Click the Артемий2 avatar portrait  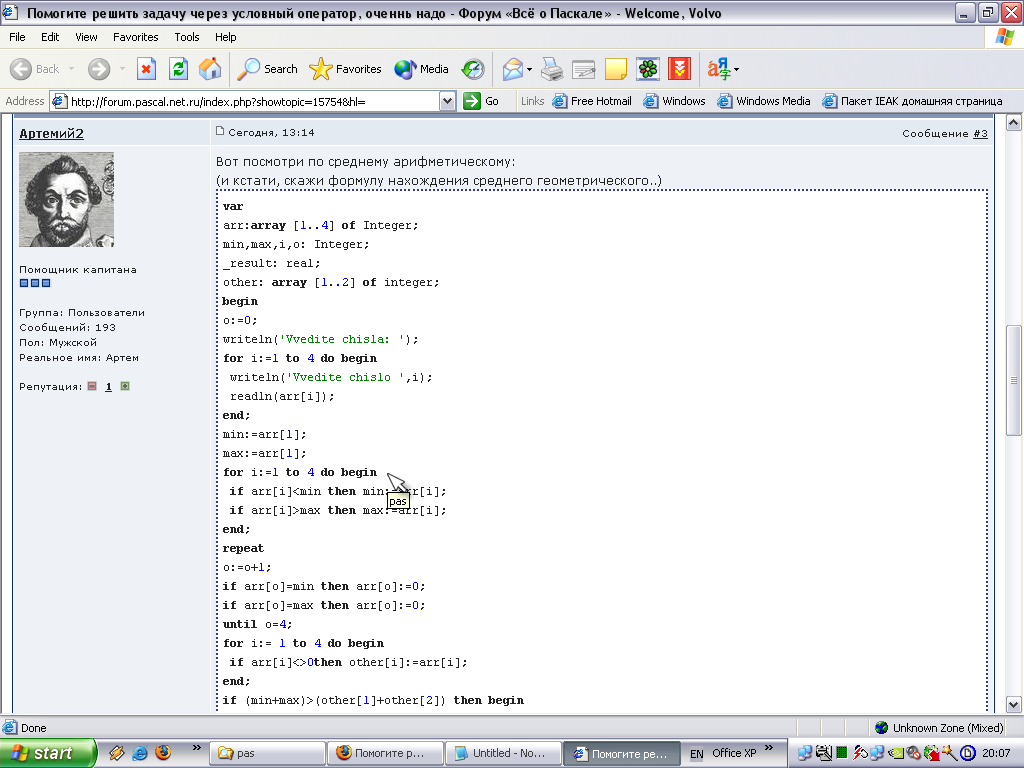67,199
